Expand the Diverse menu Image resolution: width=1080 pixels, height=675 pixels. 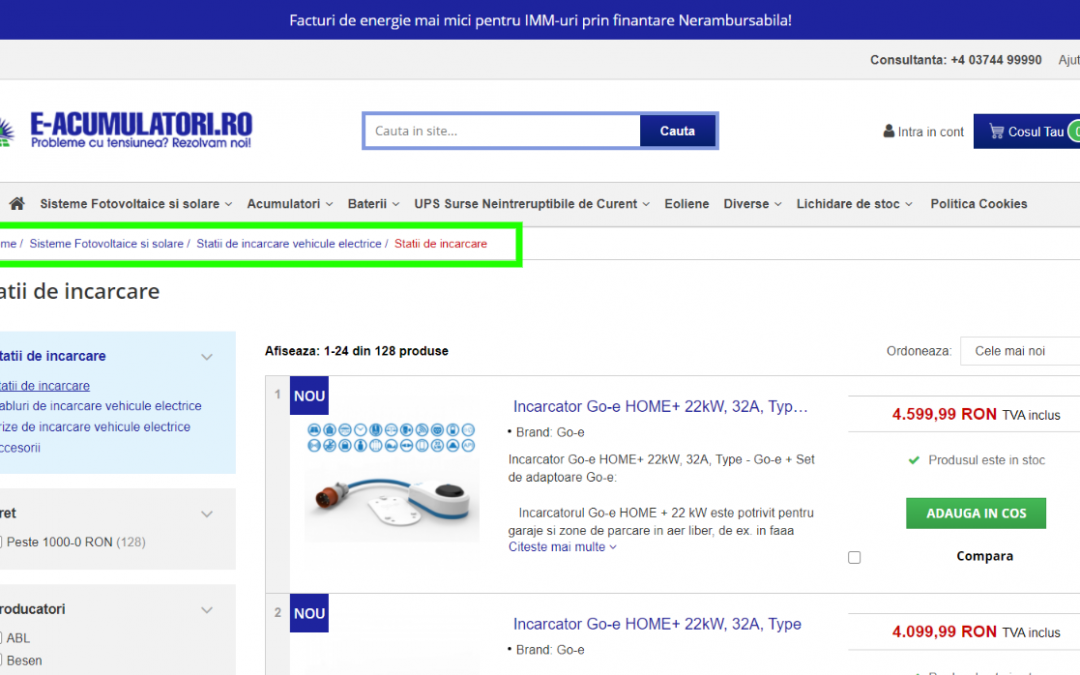pos(752,204)
